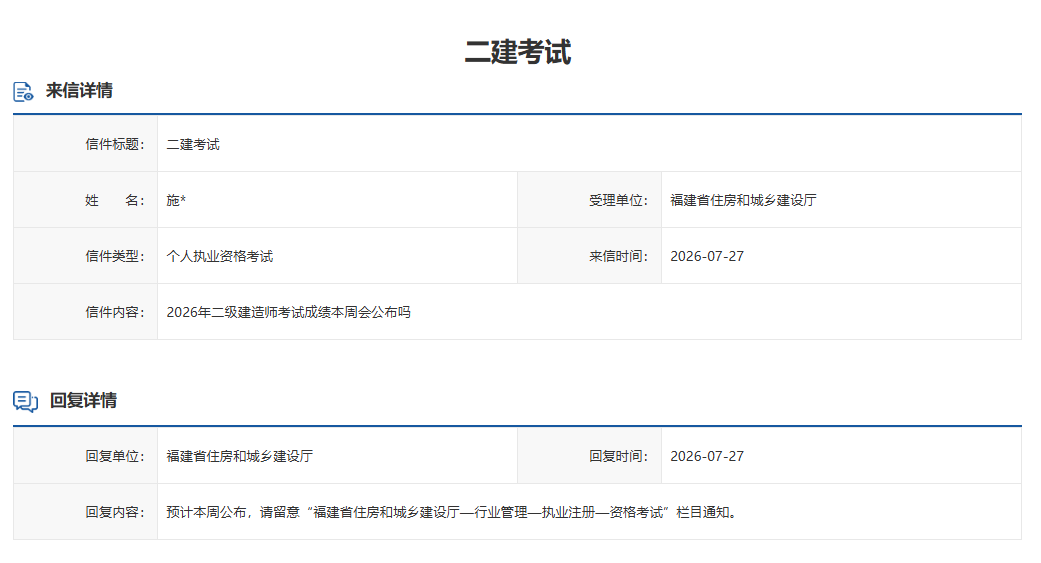Click 福建省住房和城乡建设厅 in 回复单位 row
This screenshot has width=1041, height=563.
[x=240, y=456]
